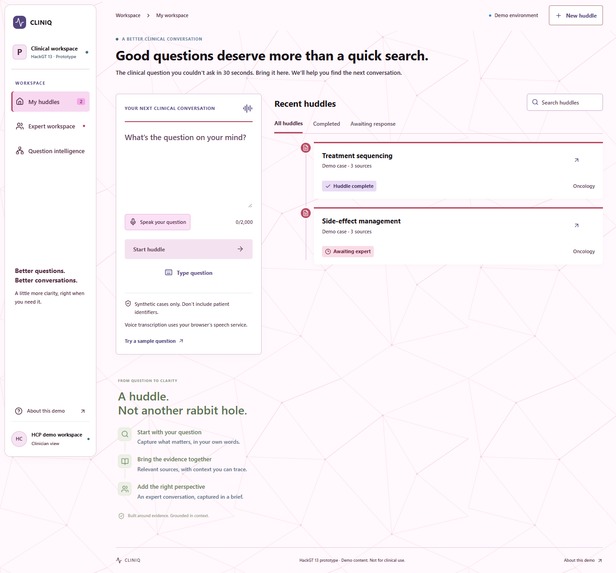The height and width of the screenshot is (573, 616).
Task: Click the question character counter 0/2,000
Action: pyautogui.click(x=244, y=222)
